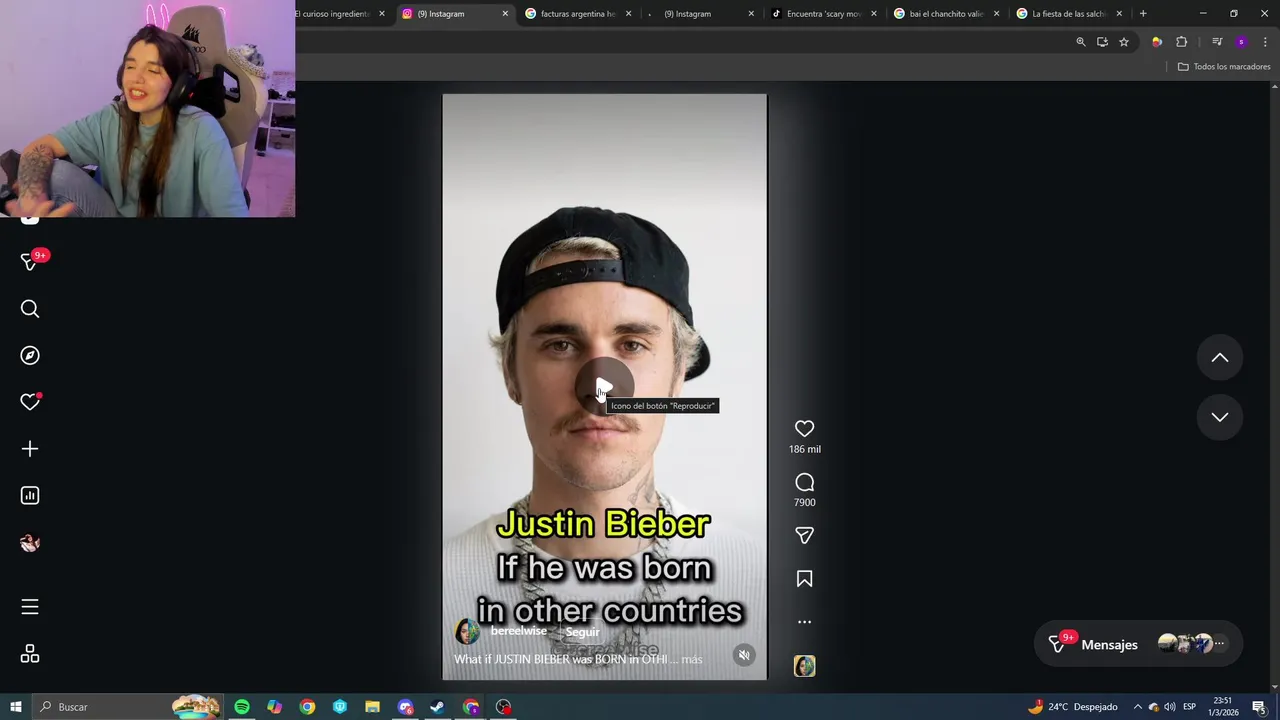Close the facturas argentina tab
The height and width of the screenshot is (720, 1280).
628,14
